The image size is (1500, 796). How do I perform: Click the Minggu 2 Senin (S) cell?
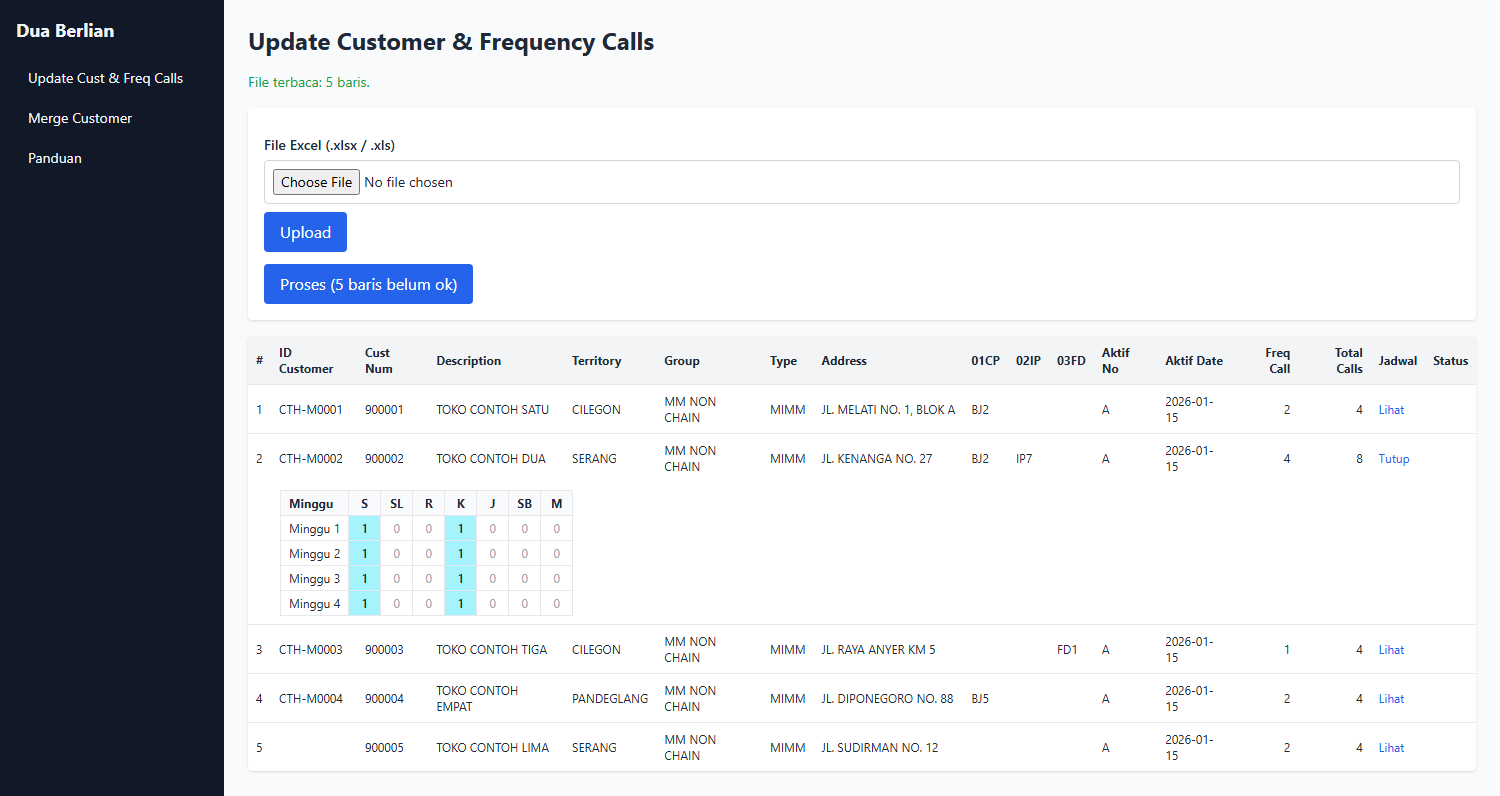pos(364,553)
